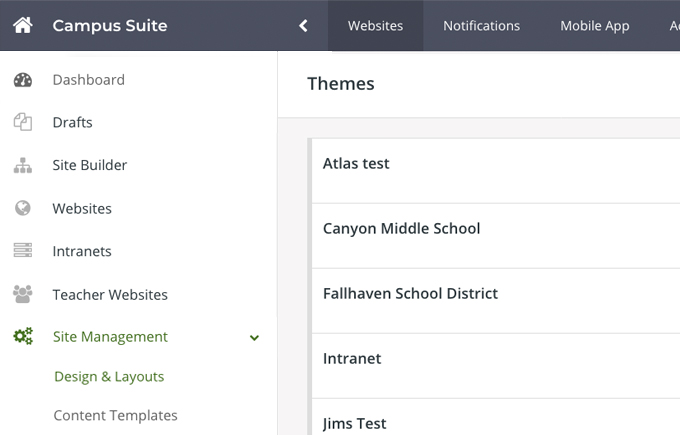Click the Websites globe icon

coord(23,209)
